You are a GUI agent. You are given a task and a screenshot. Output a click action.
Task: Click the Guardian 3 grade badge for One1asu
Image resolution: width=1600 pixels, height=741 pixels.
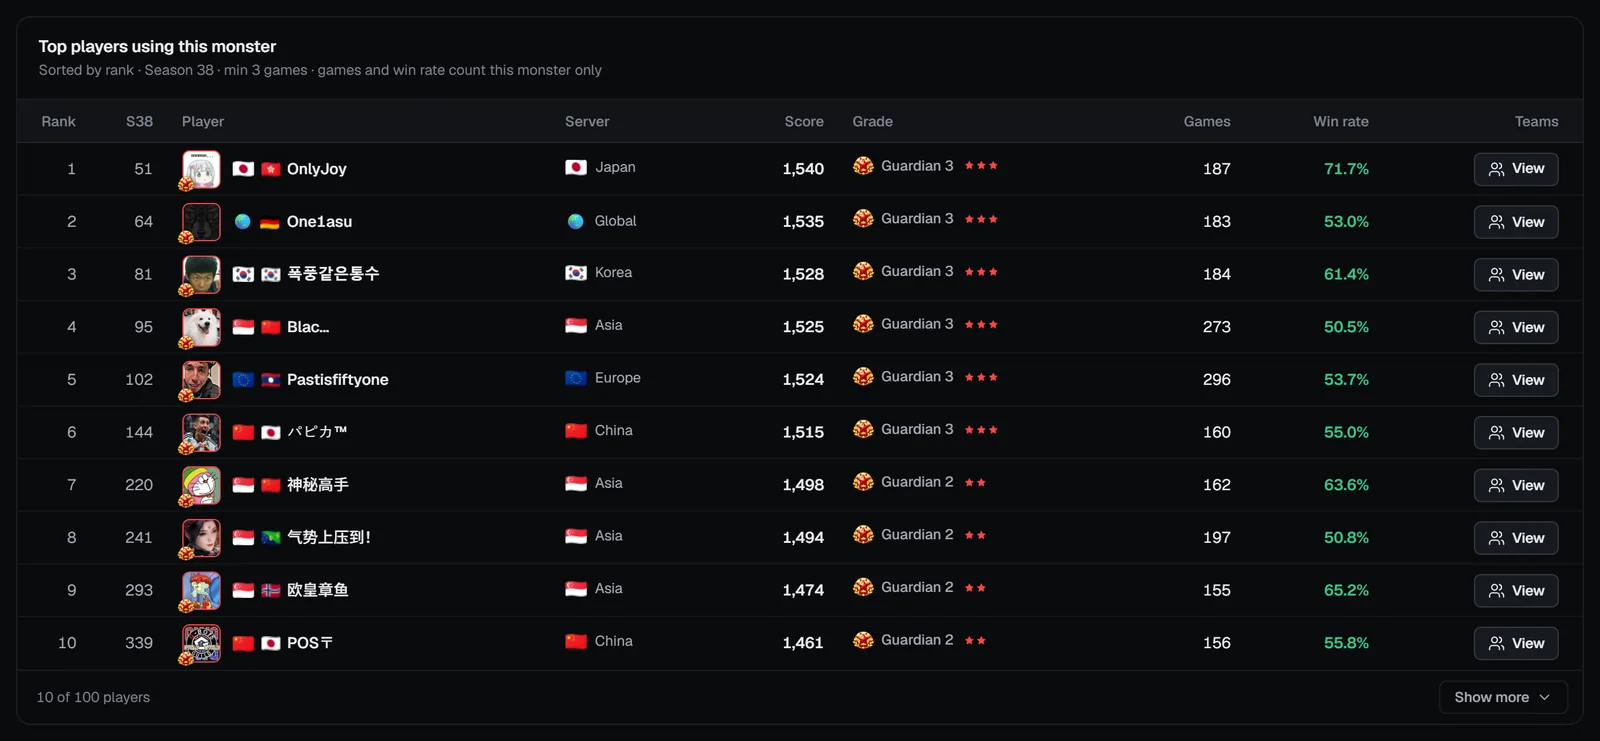(864, 219)
